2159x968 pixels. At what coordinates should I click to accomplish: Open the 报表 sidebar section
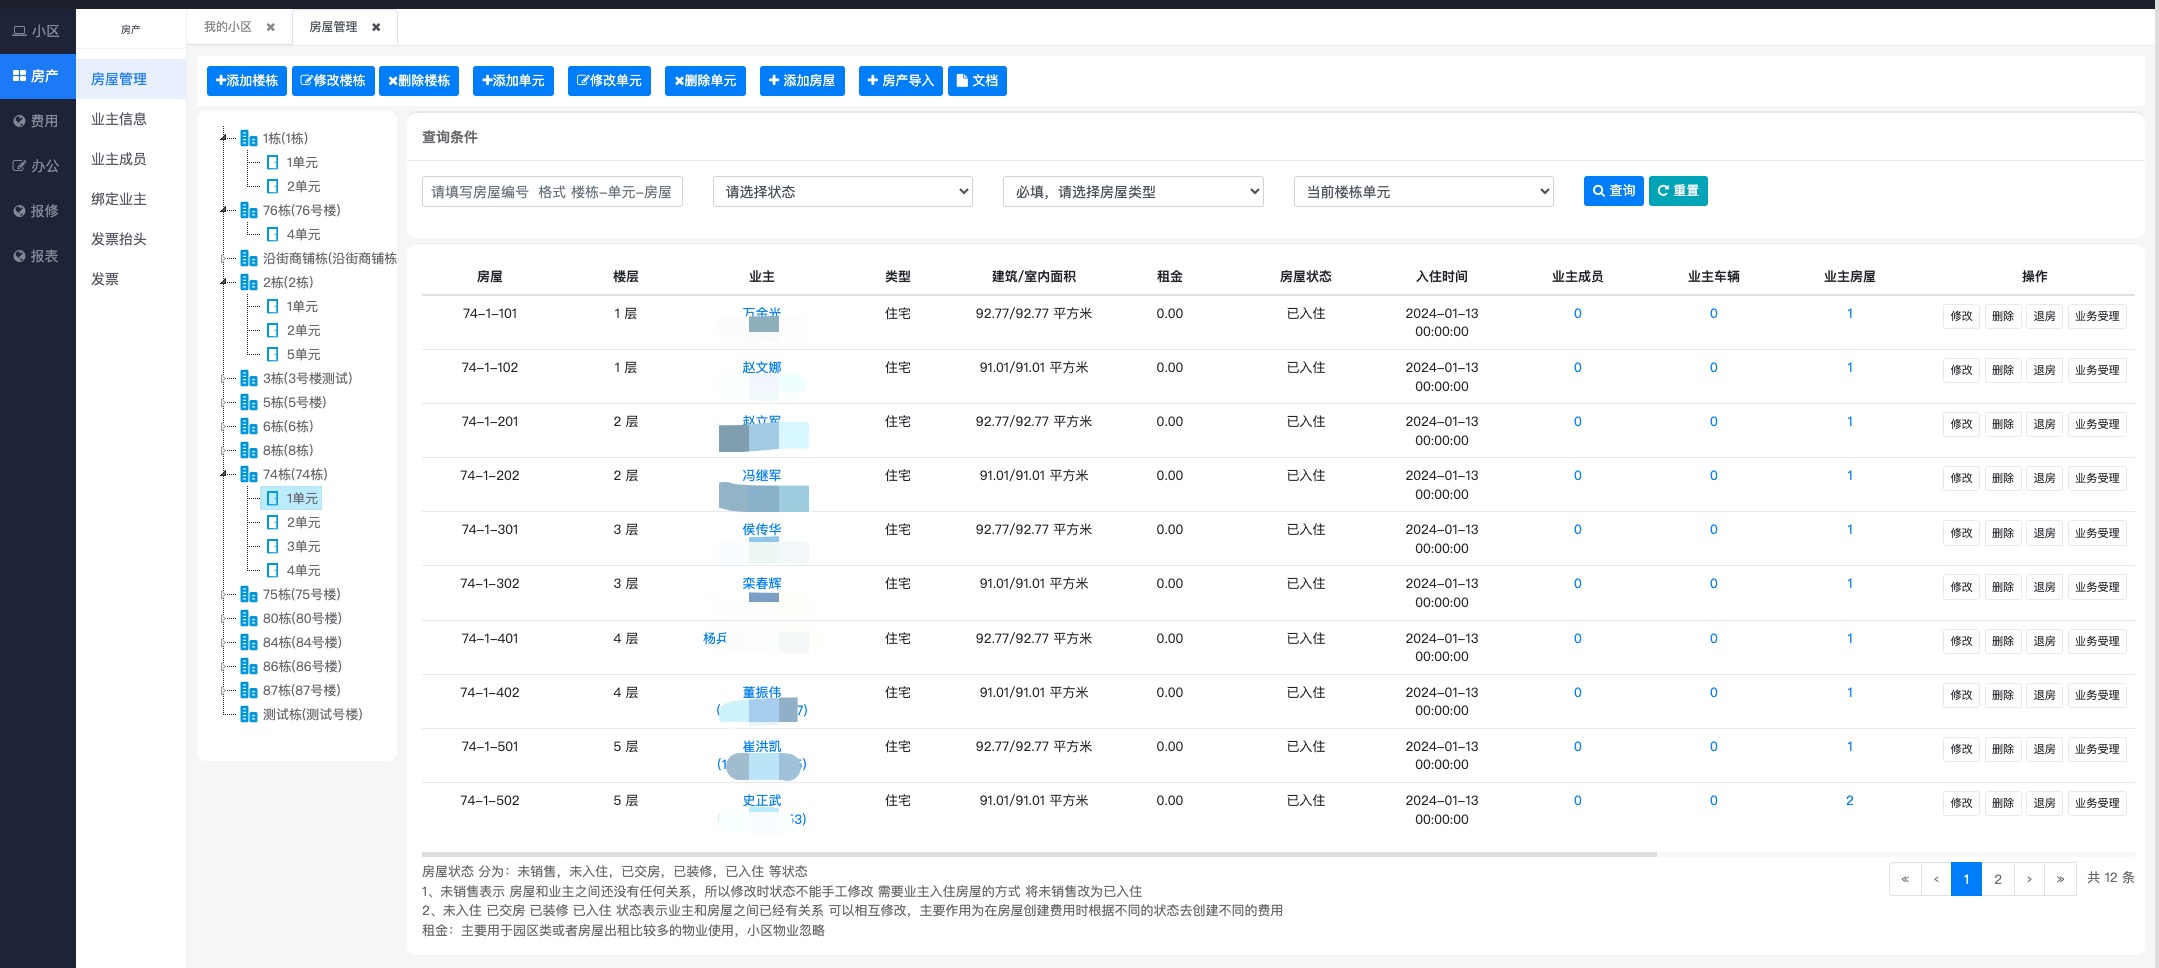37,256
